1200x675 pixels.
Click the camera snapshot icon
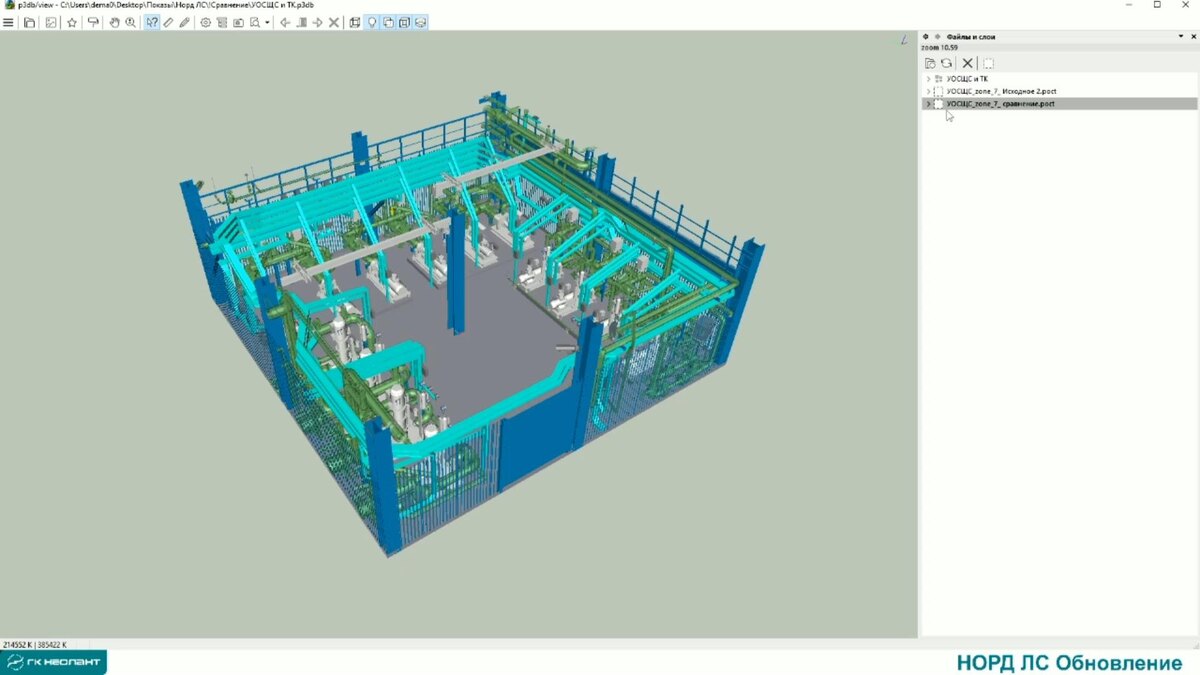tap(239, 22)
